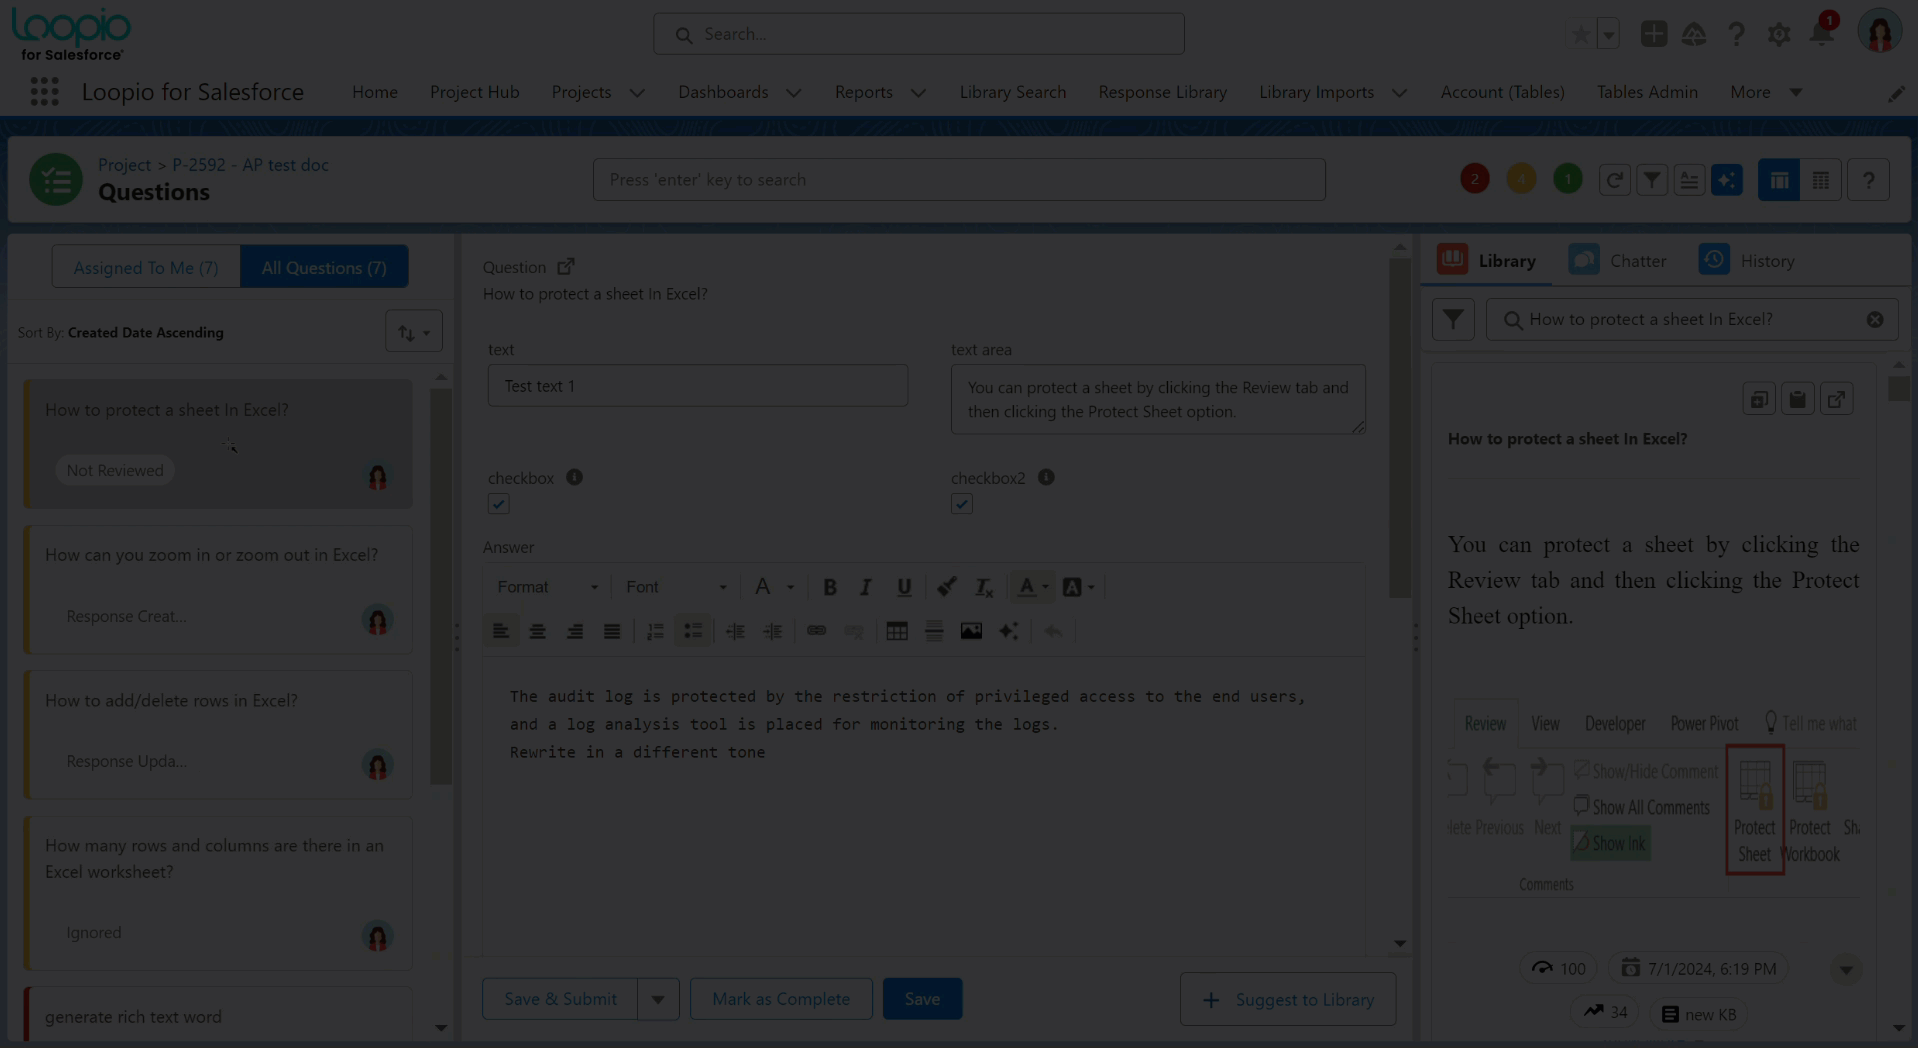Image resolution: width=1918 pixels, height=1048 pixels.
Task: Align answer text right
Action: [x=575, y=631]
